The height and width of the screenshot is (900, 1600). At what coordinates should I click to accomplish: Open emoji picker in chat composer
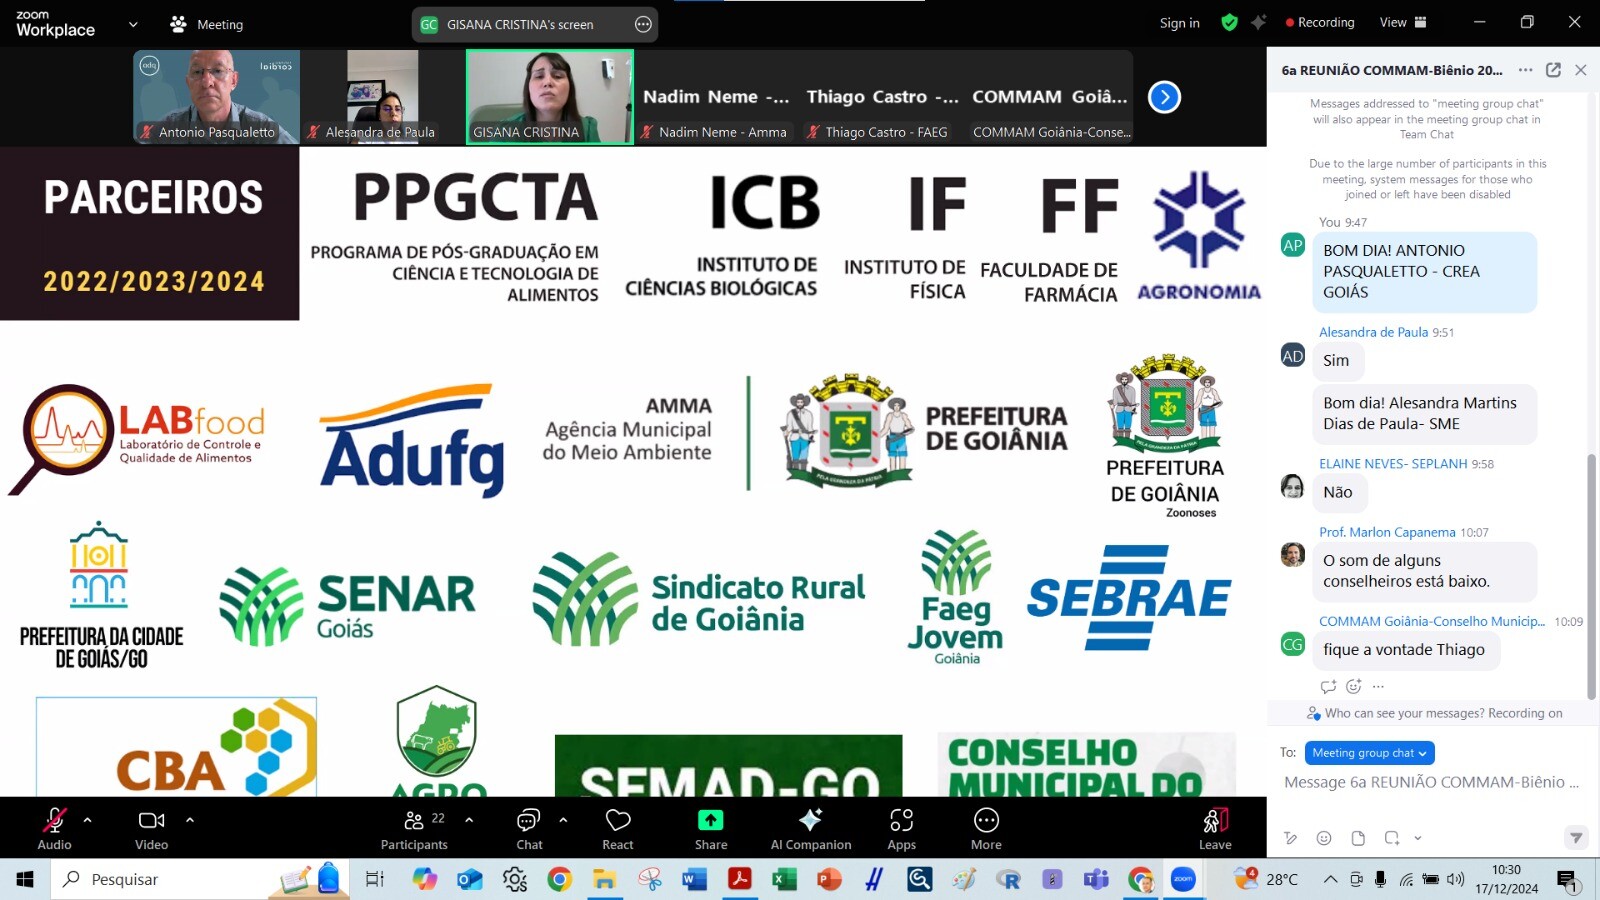click(1324, 838)
